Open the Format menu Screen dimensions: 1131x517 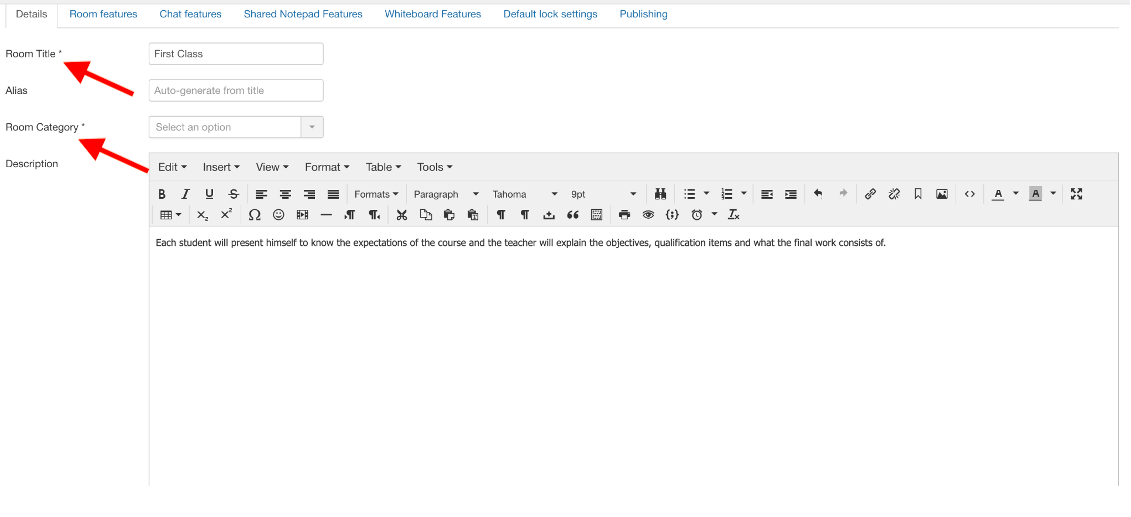tap(327, 167)
